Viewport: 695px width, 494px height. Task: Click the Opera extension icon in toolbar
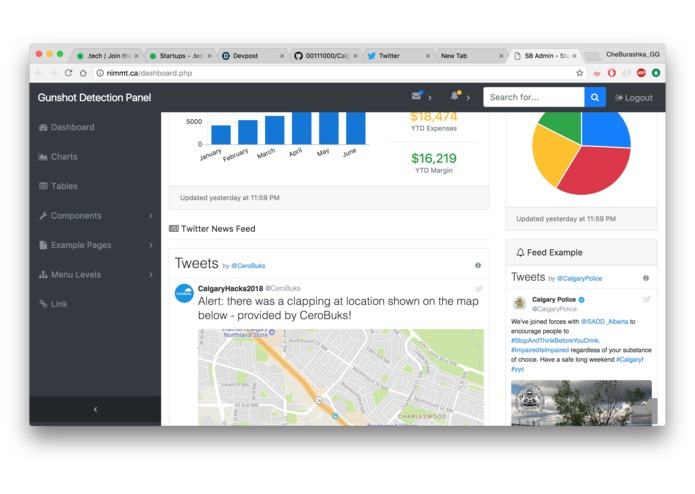click(x=612, y=73)
